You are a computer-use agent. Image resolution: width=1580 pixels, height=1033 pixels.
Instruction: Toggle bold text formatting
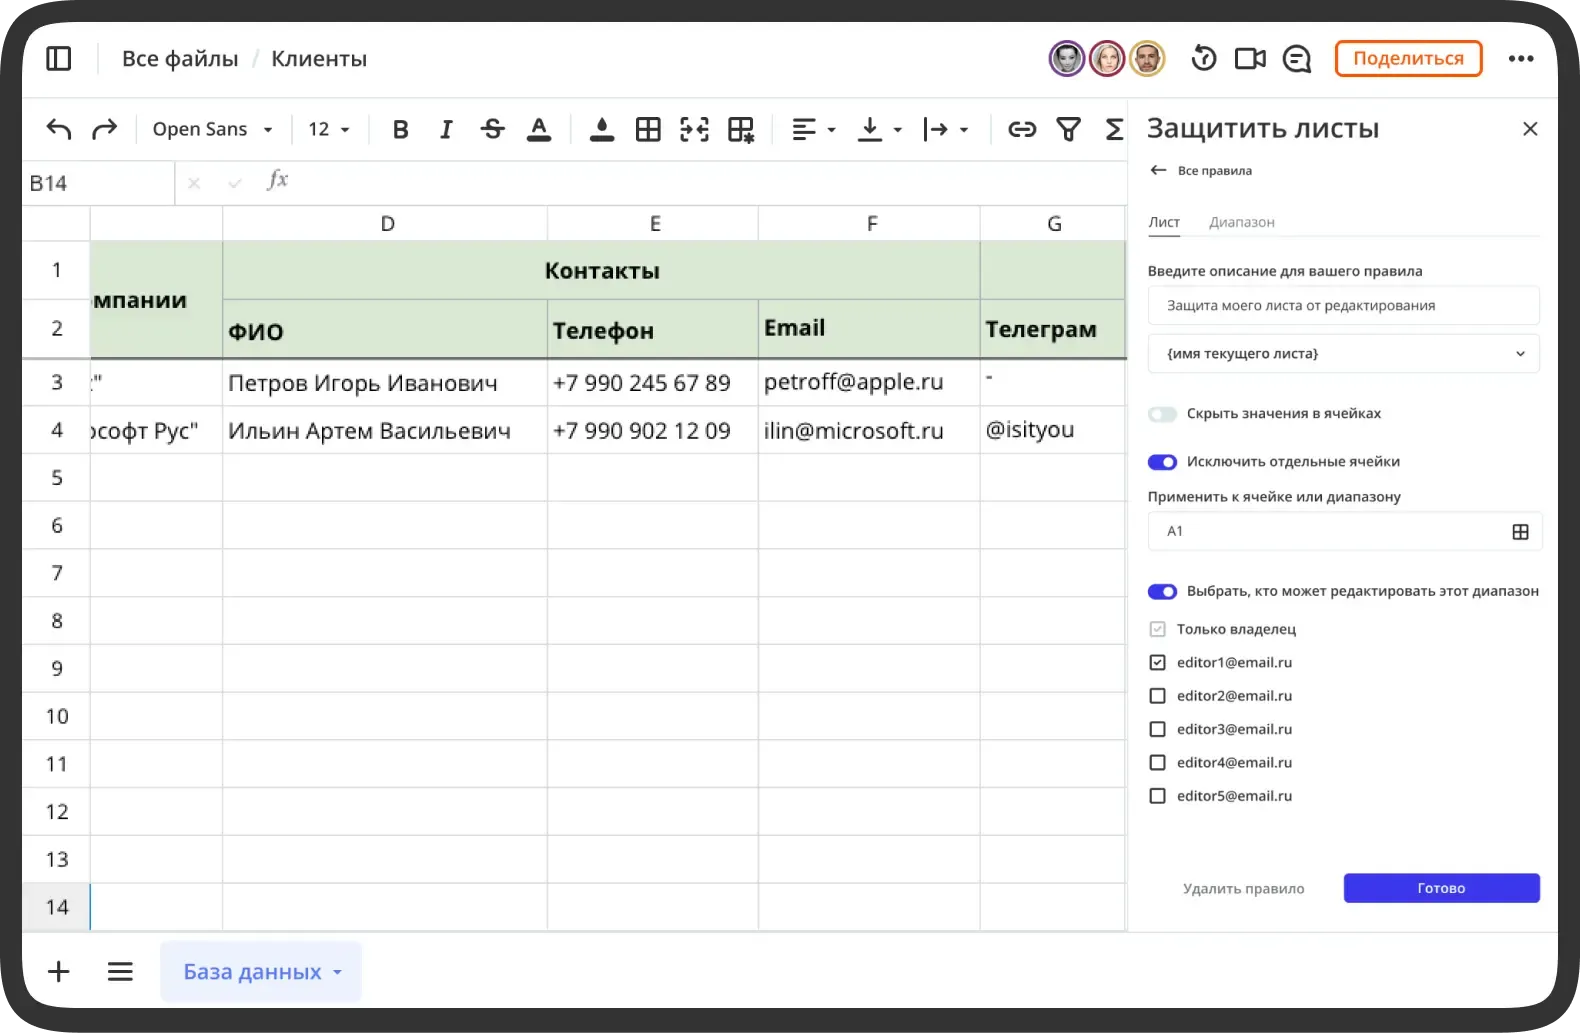[x=400, y=129]
